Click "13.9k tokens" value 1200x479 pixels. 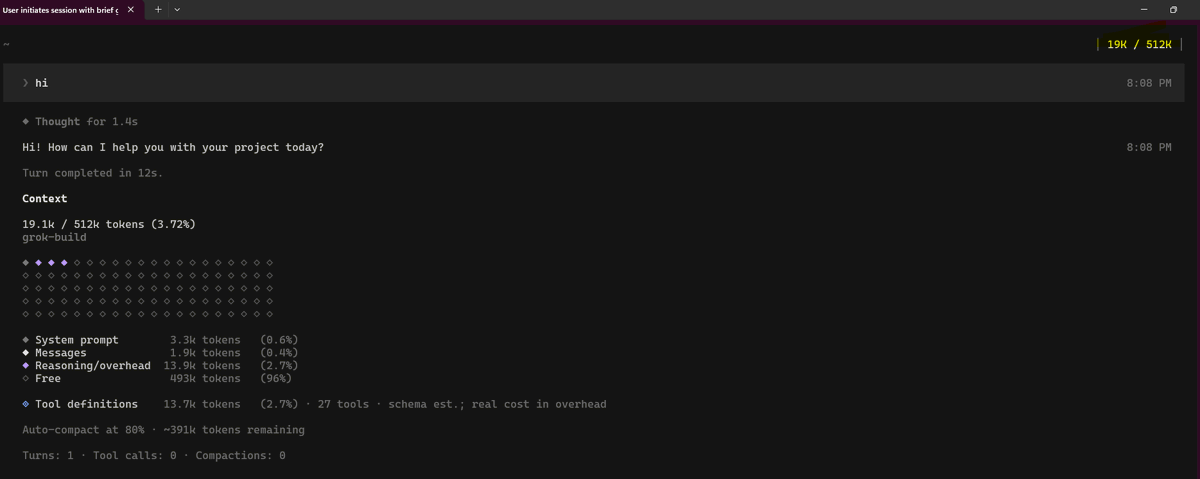click(x=202, y=366)
